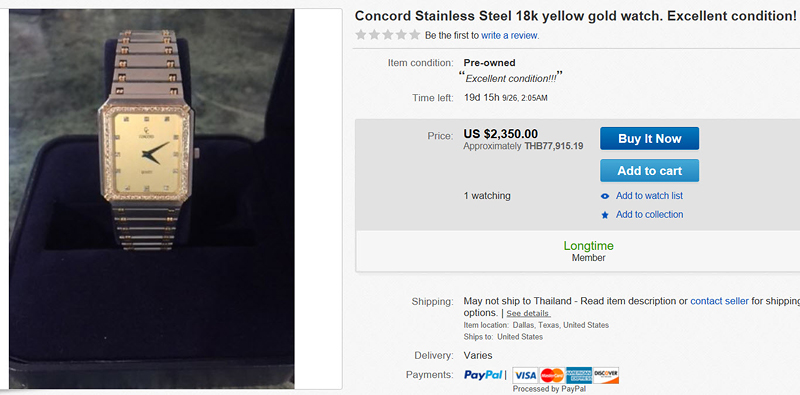Viewport: 800px width, 395px height.
Task: Click Add to collection link
Action: [649, 215]
